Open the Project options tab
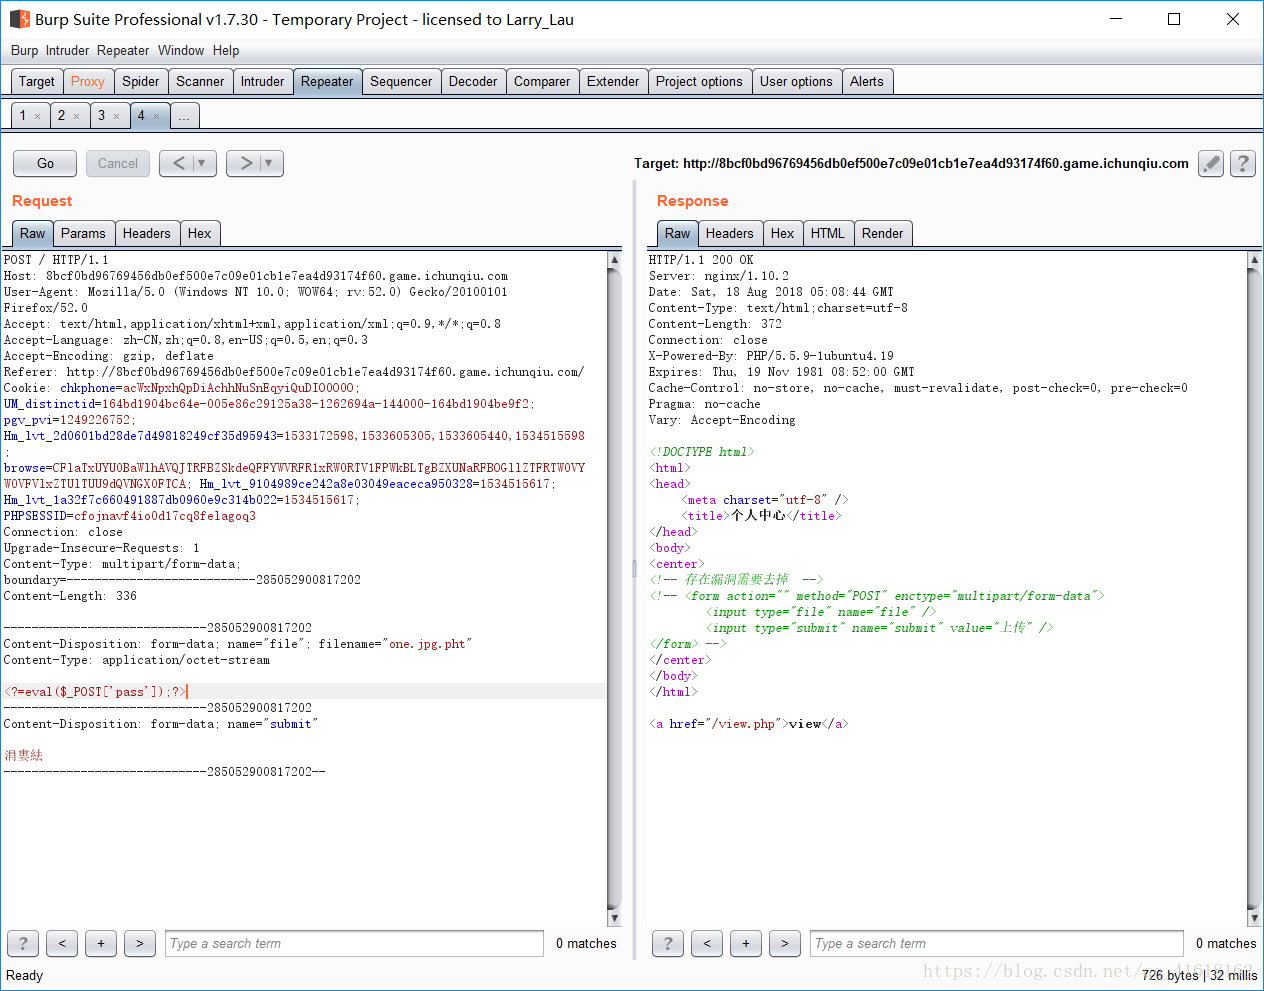The height and width of the screenshot is (991, 1264). tap(699, 81)
